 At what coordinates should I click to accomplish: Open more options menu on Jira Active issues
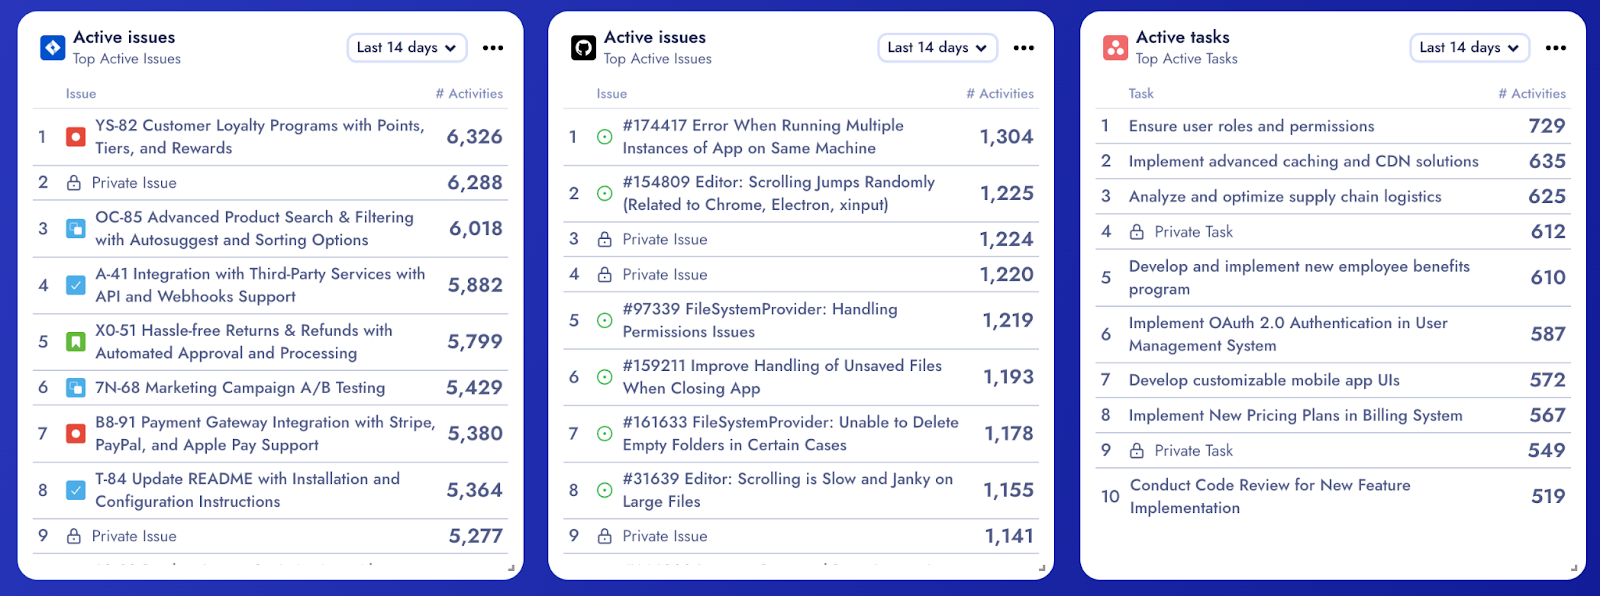[493, 47]
